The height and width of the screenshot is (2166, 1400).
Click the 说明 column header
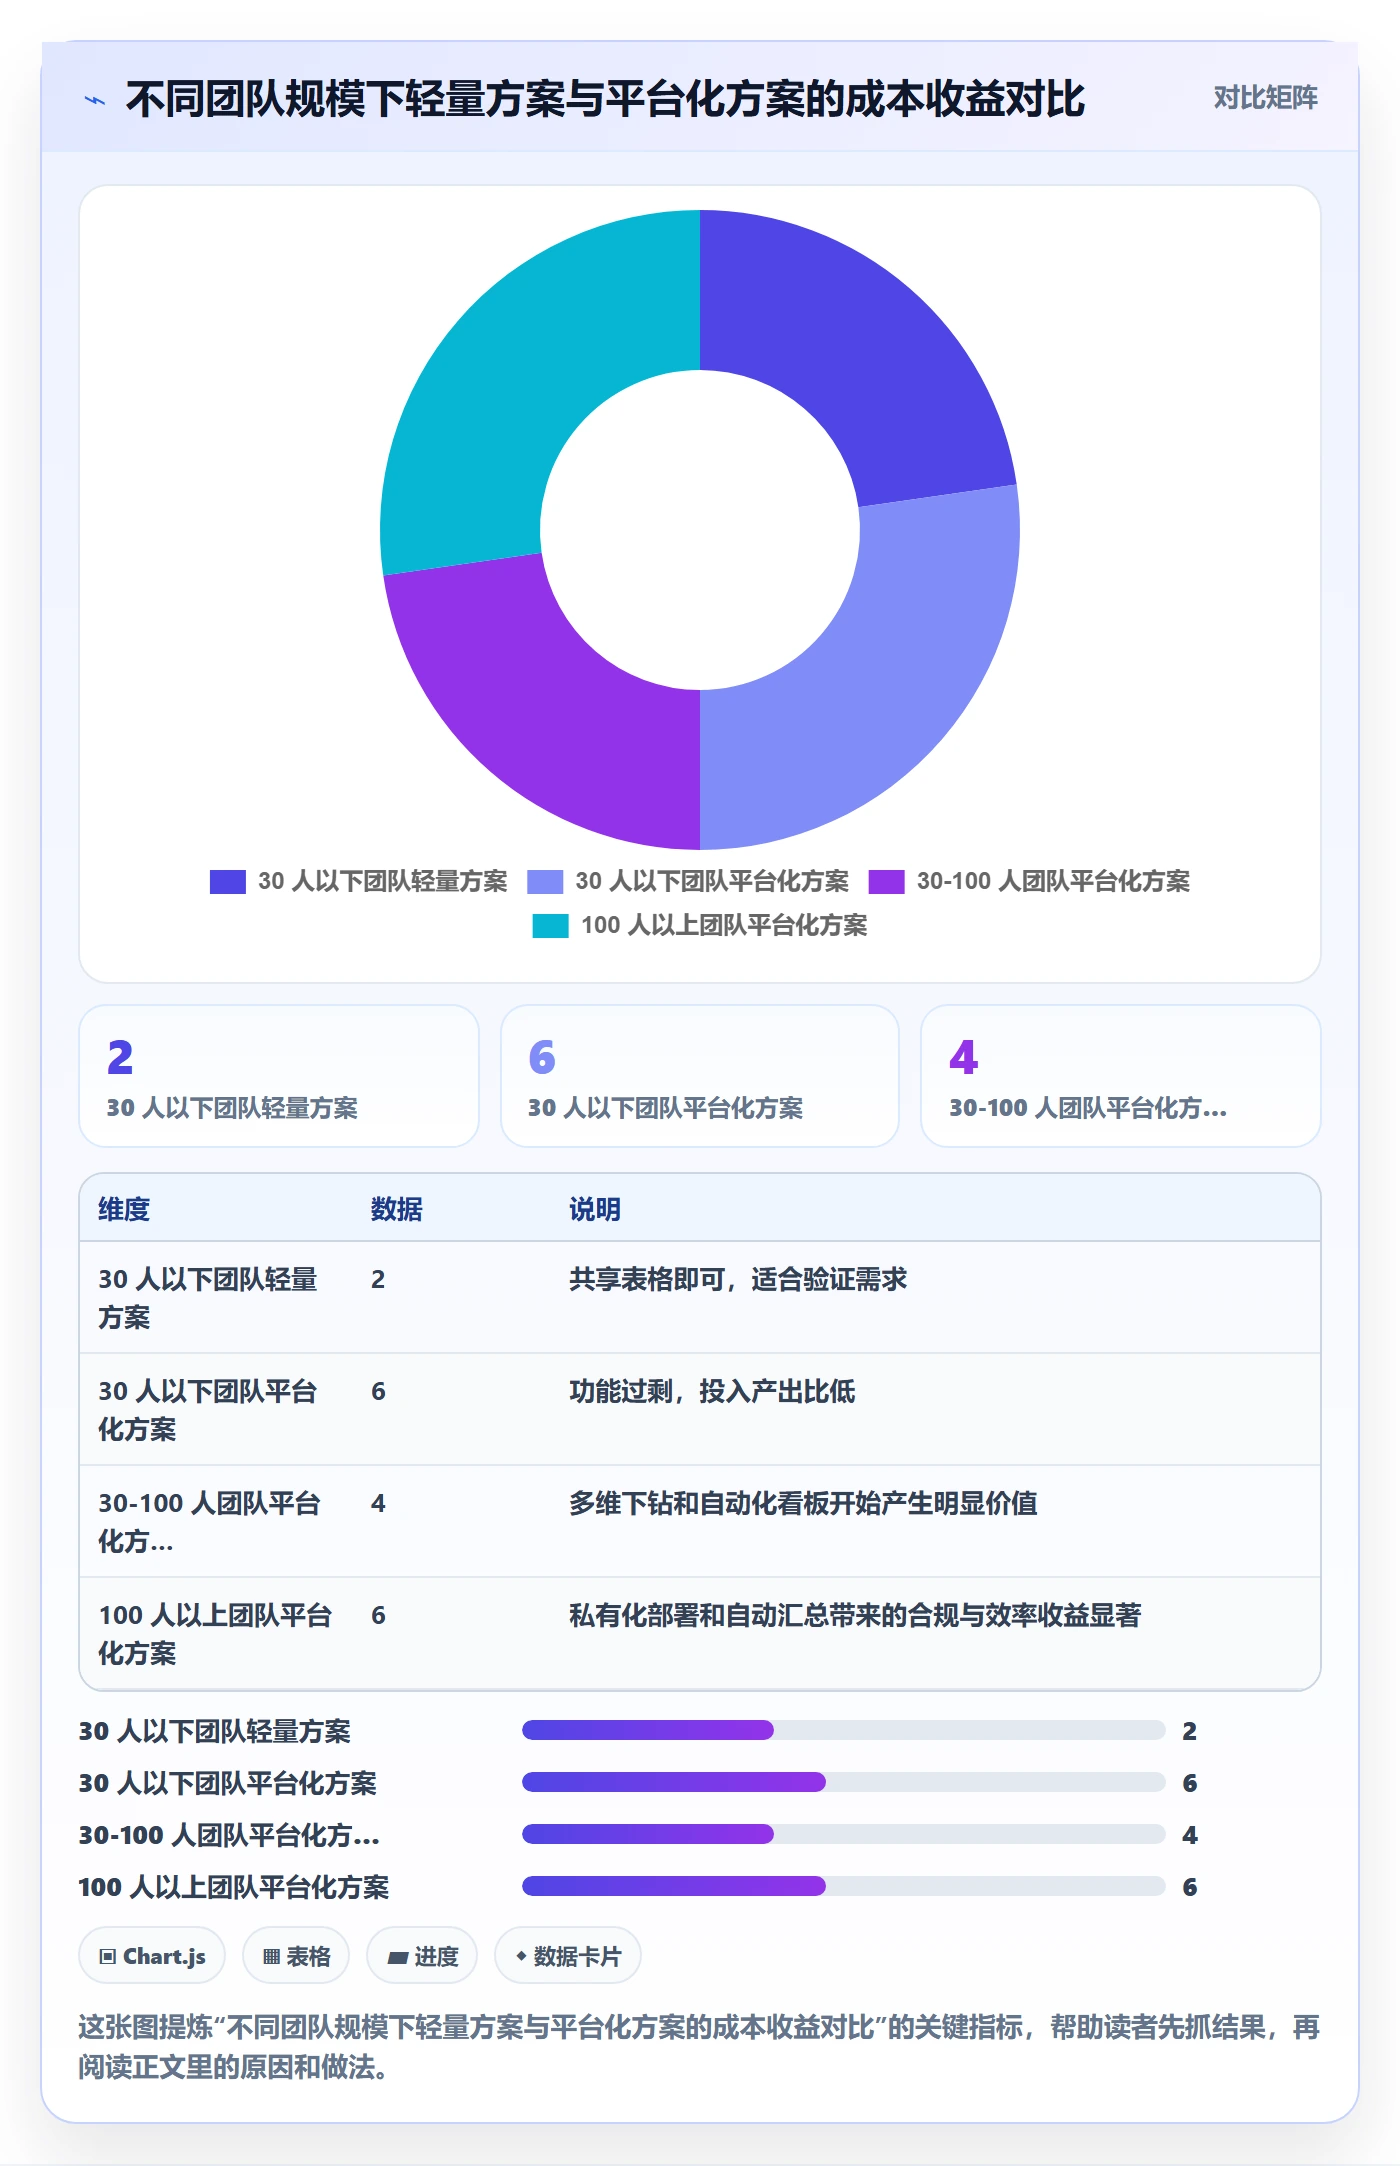point(595,1209)
